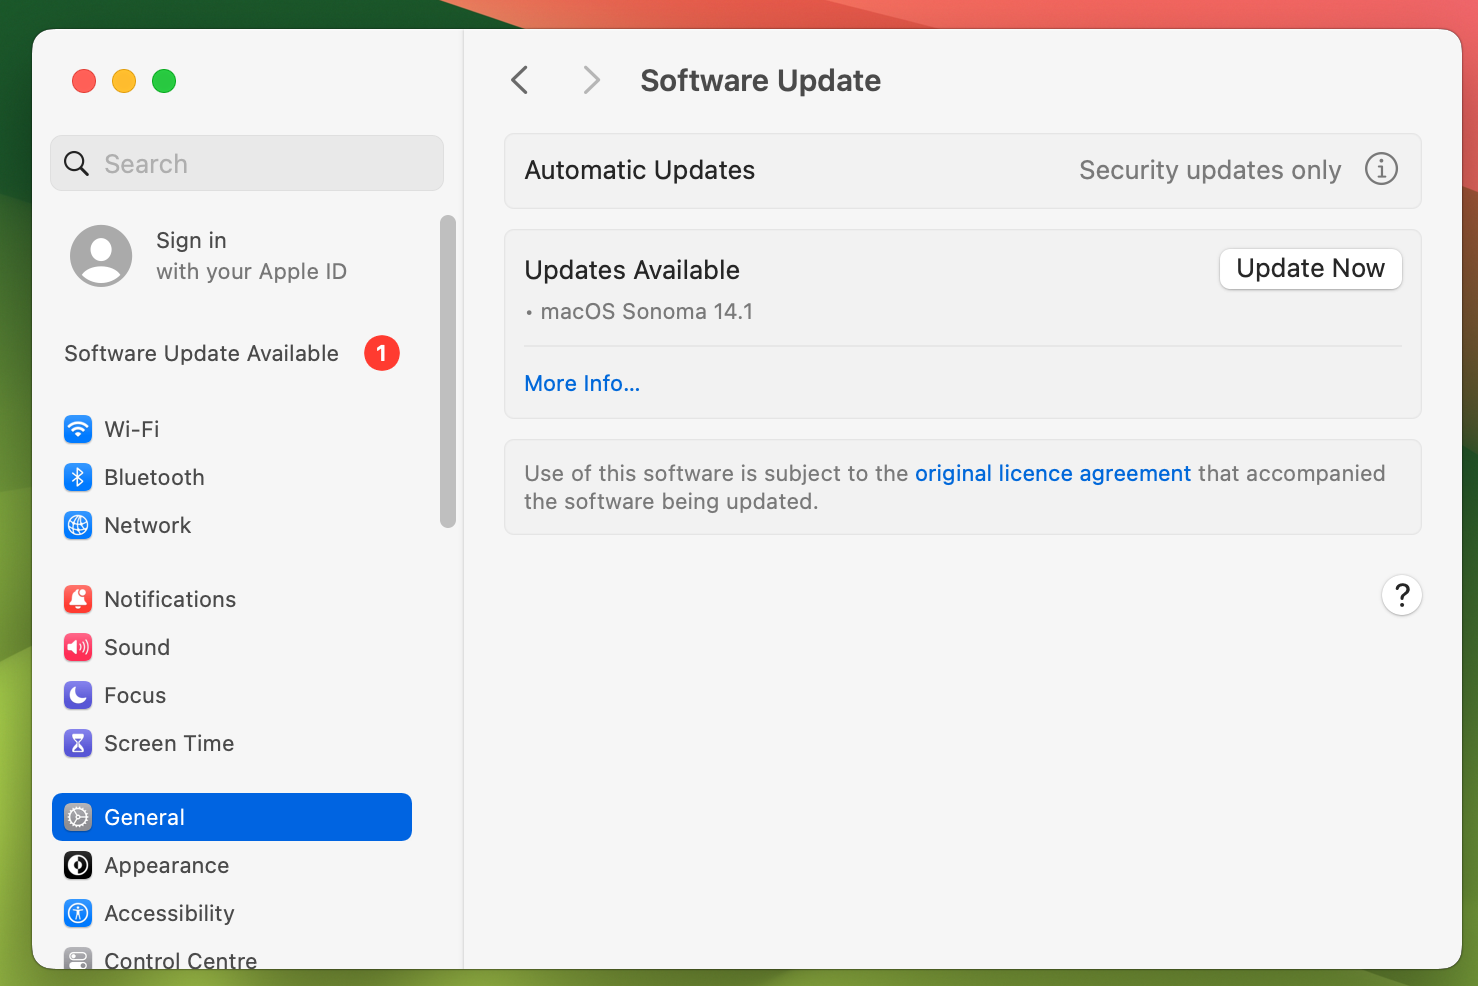Minimize window with yellow button

coord(124,81)
